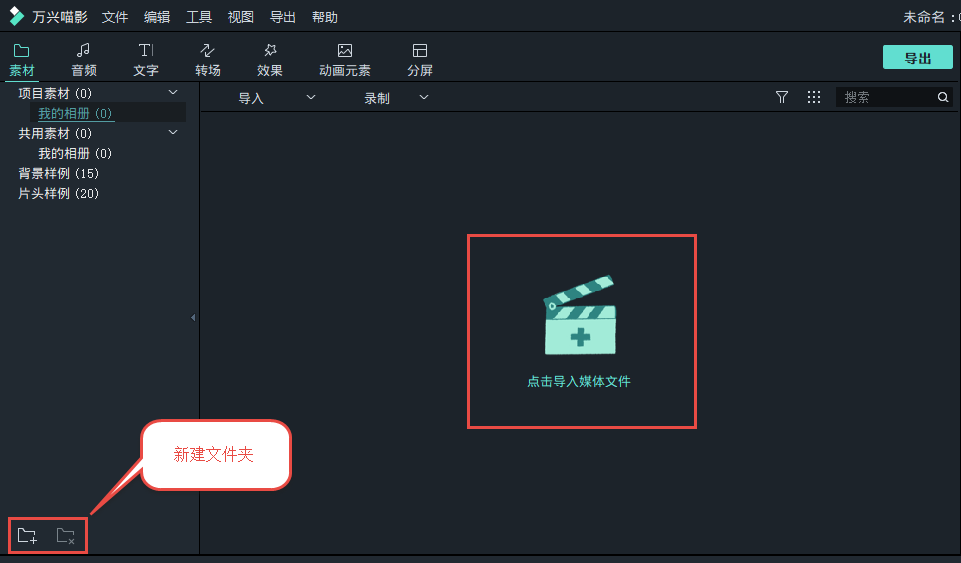Open the 视图 menu
Screen dimensions: 961x563
pos(241,17)
